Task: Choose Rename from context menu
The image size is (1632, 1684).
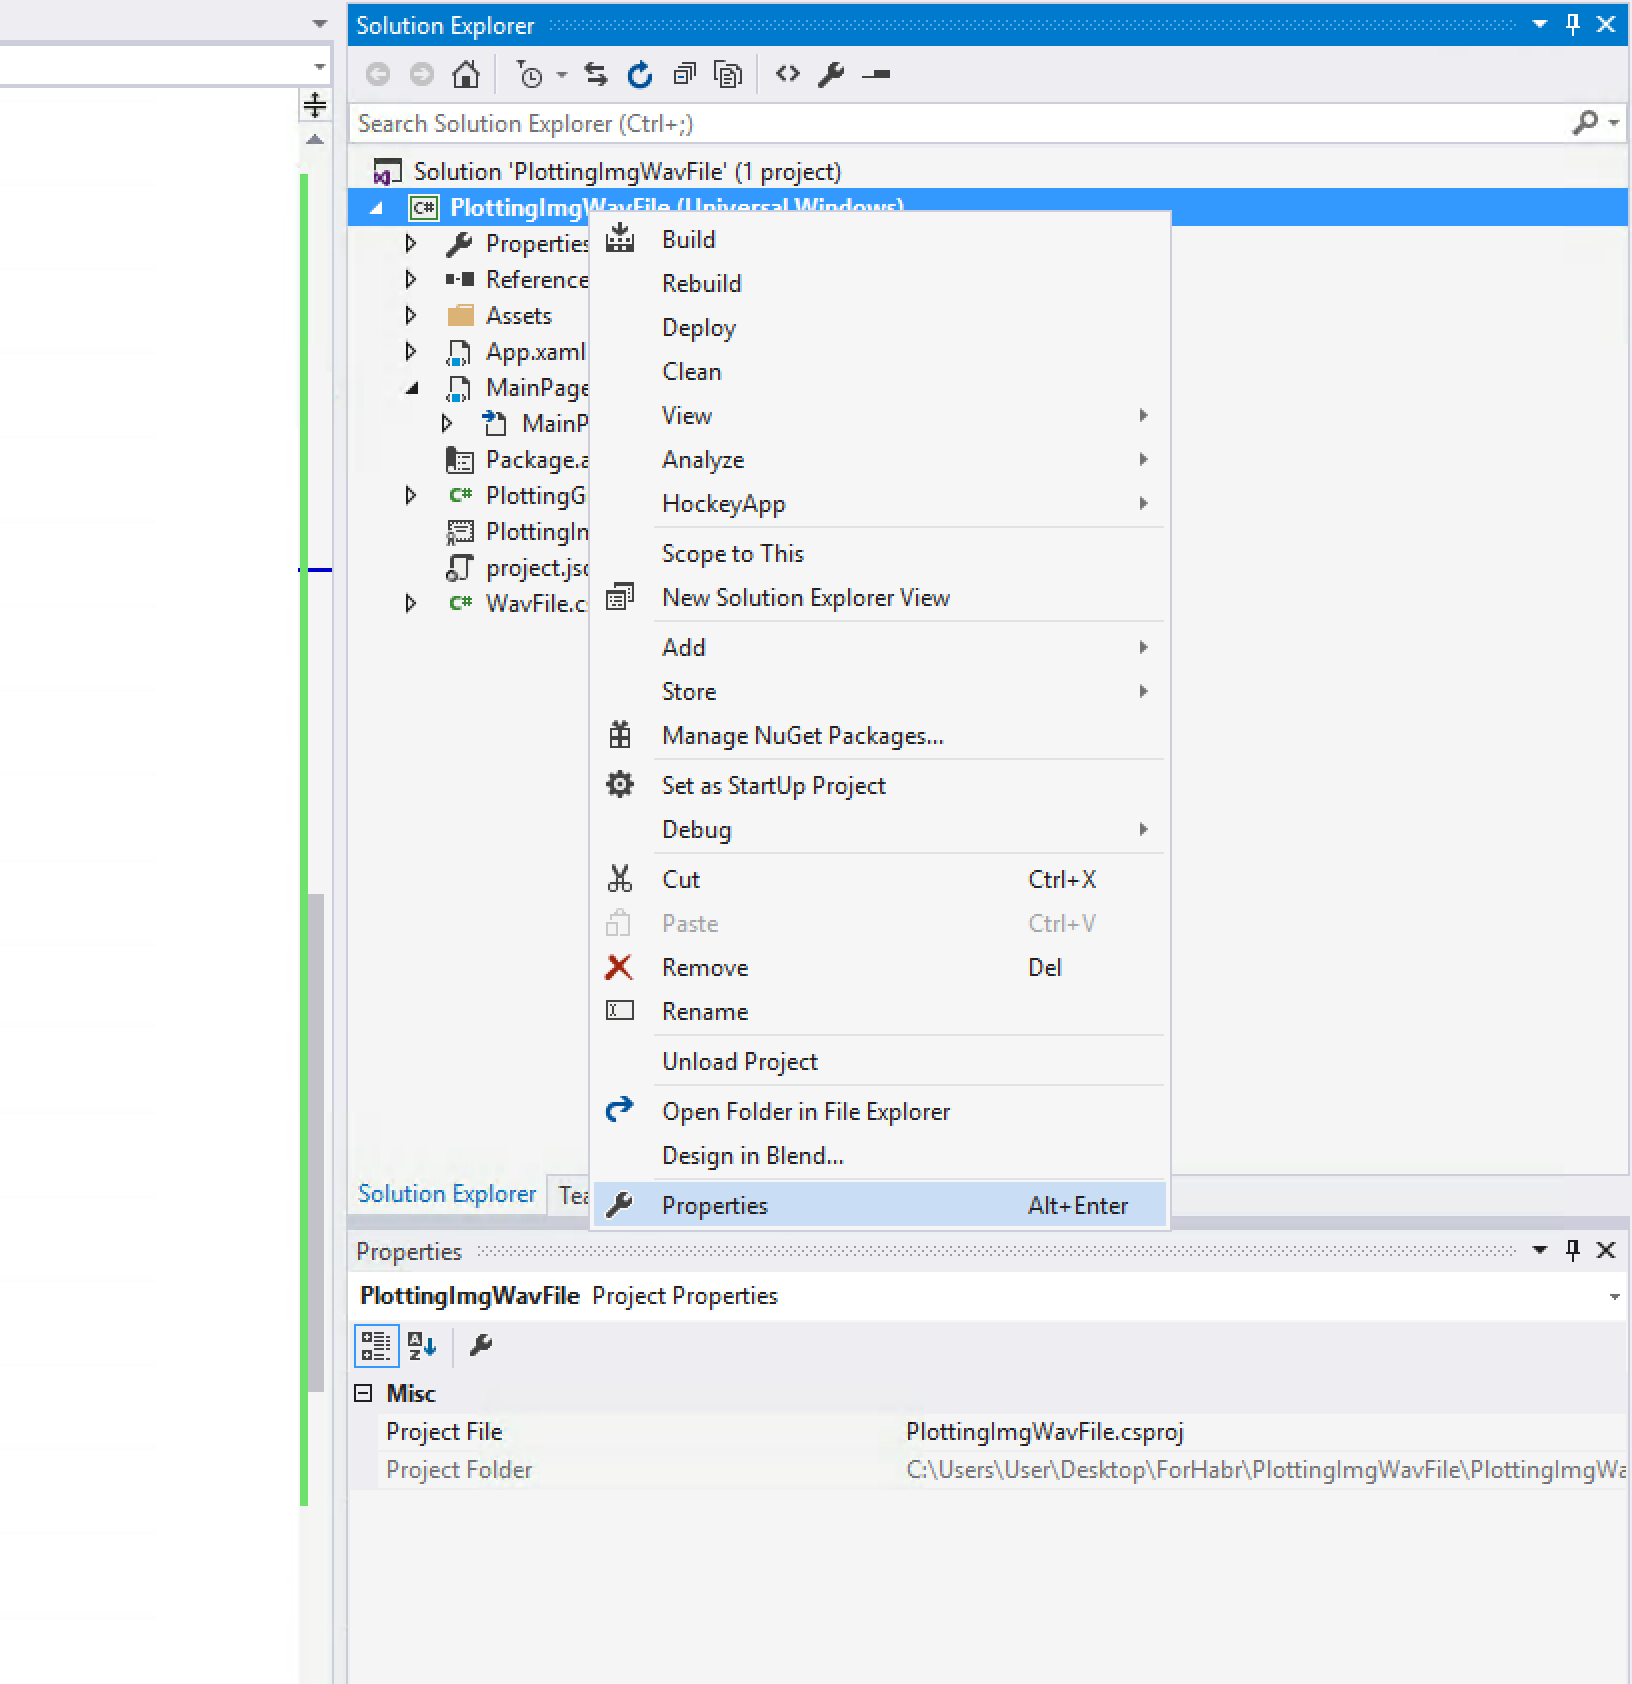Action: (x=881, y=1012)
